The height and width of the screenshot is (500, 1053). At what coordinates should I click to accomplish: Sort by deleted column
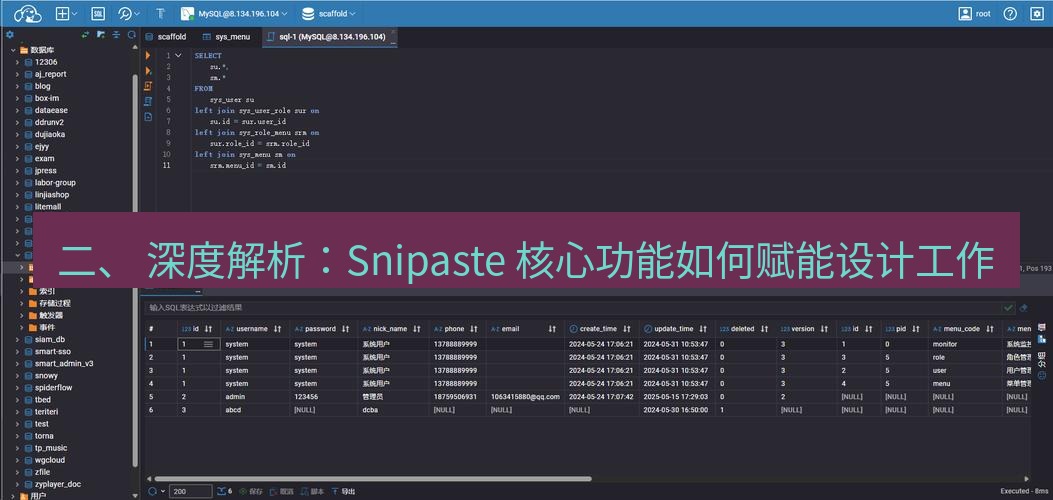(x=764, y=329)
